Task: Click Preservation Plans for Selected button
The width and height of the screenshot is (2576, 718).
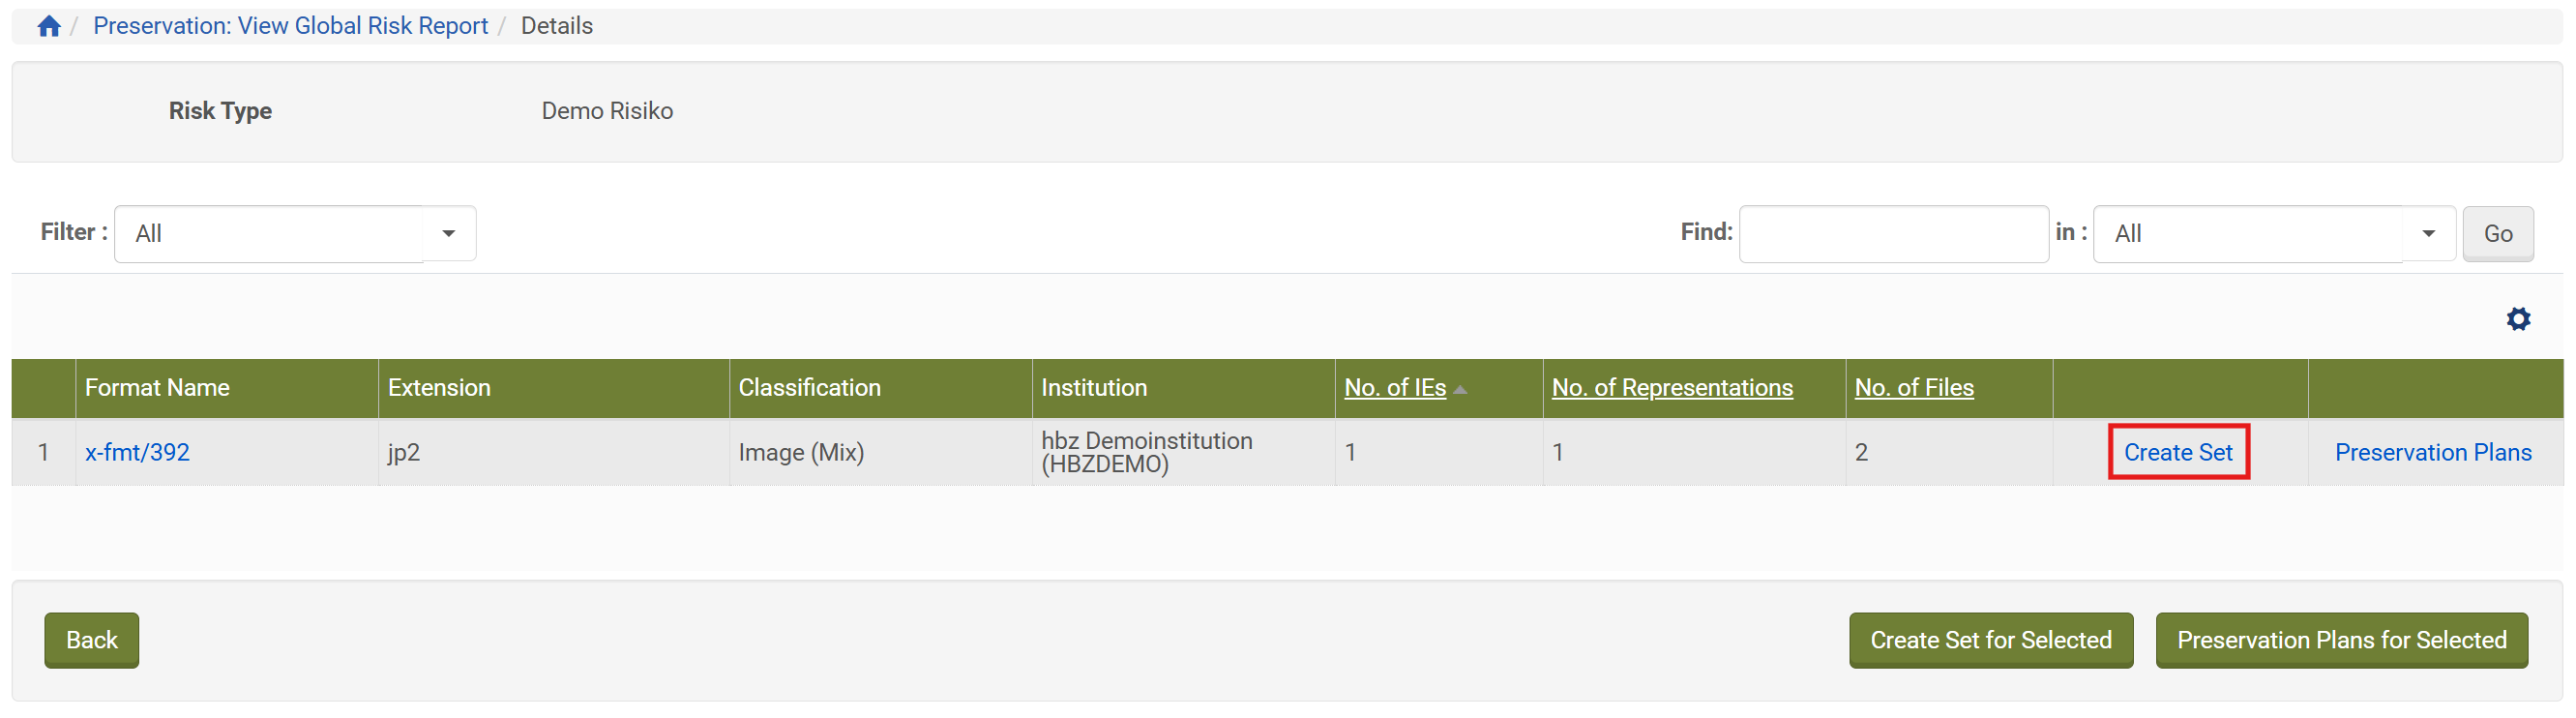Action: [2340, 640]
